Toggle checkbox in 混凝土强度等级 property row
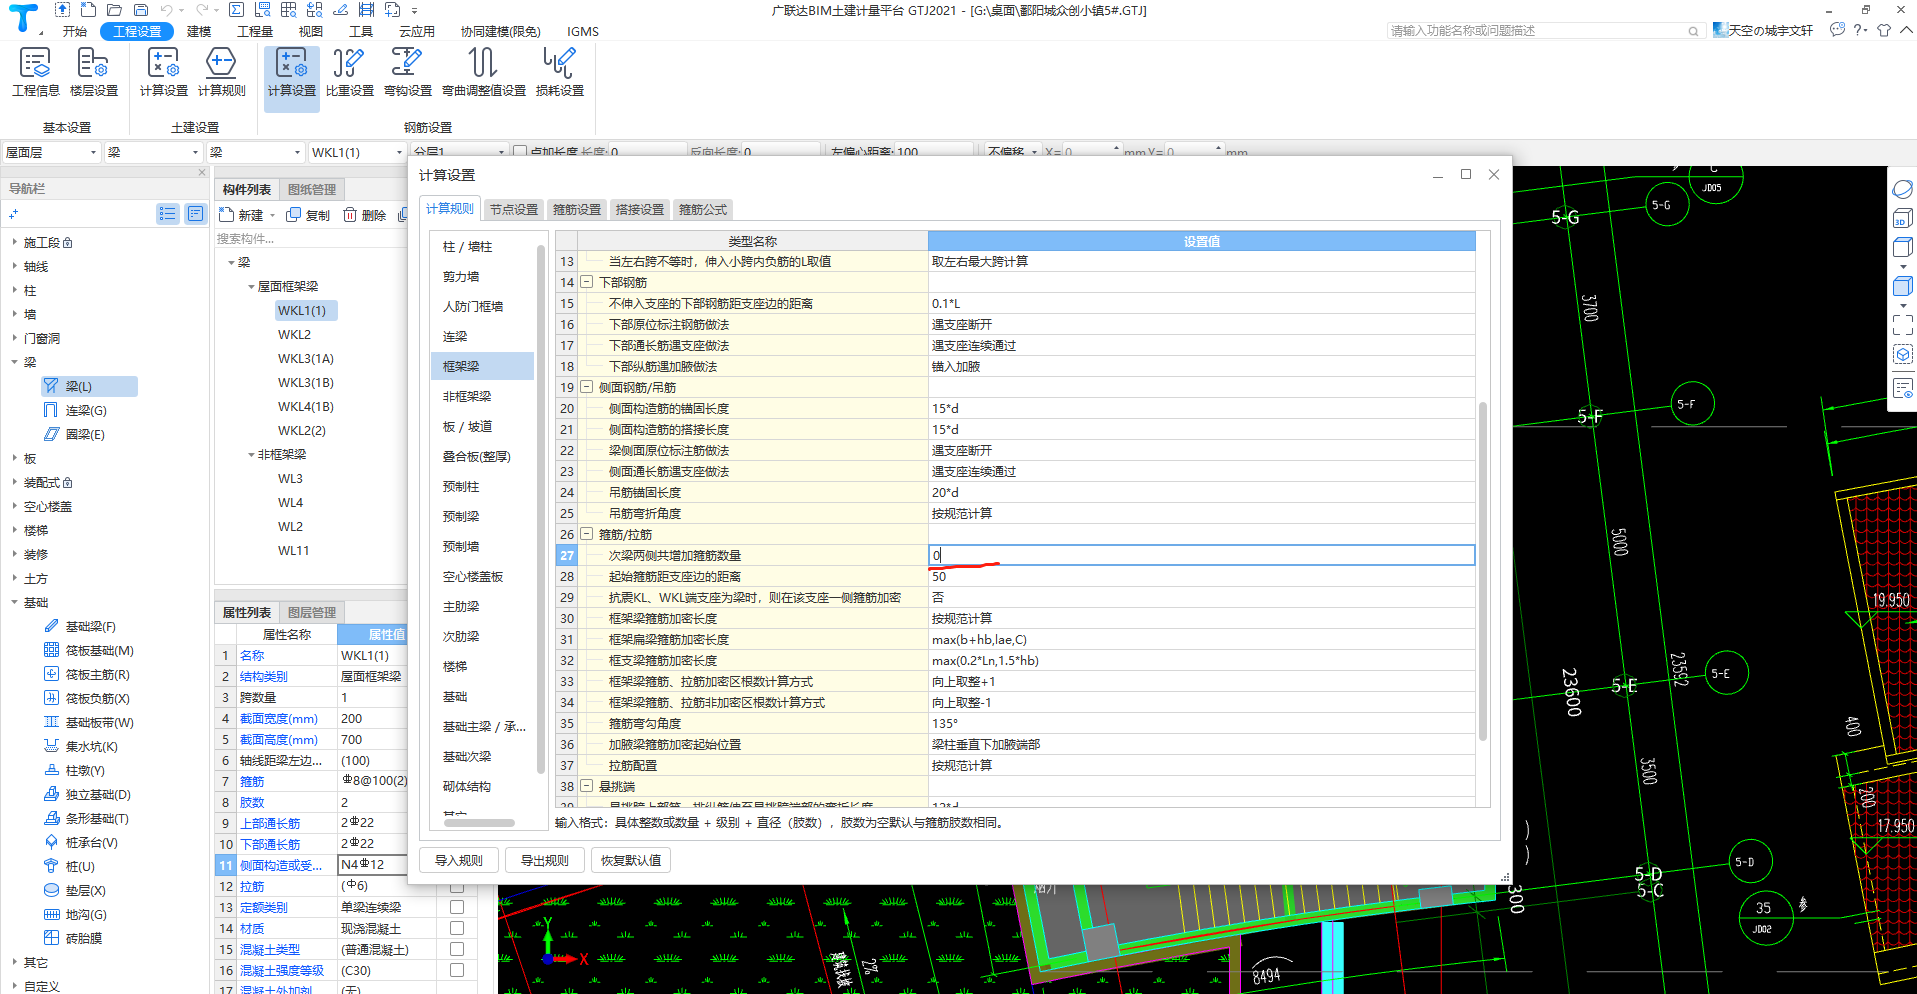Screen dimensions: 1917x994 coord(457,970)
